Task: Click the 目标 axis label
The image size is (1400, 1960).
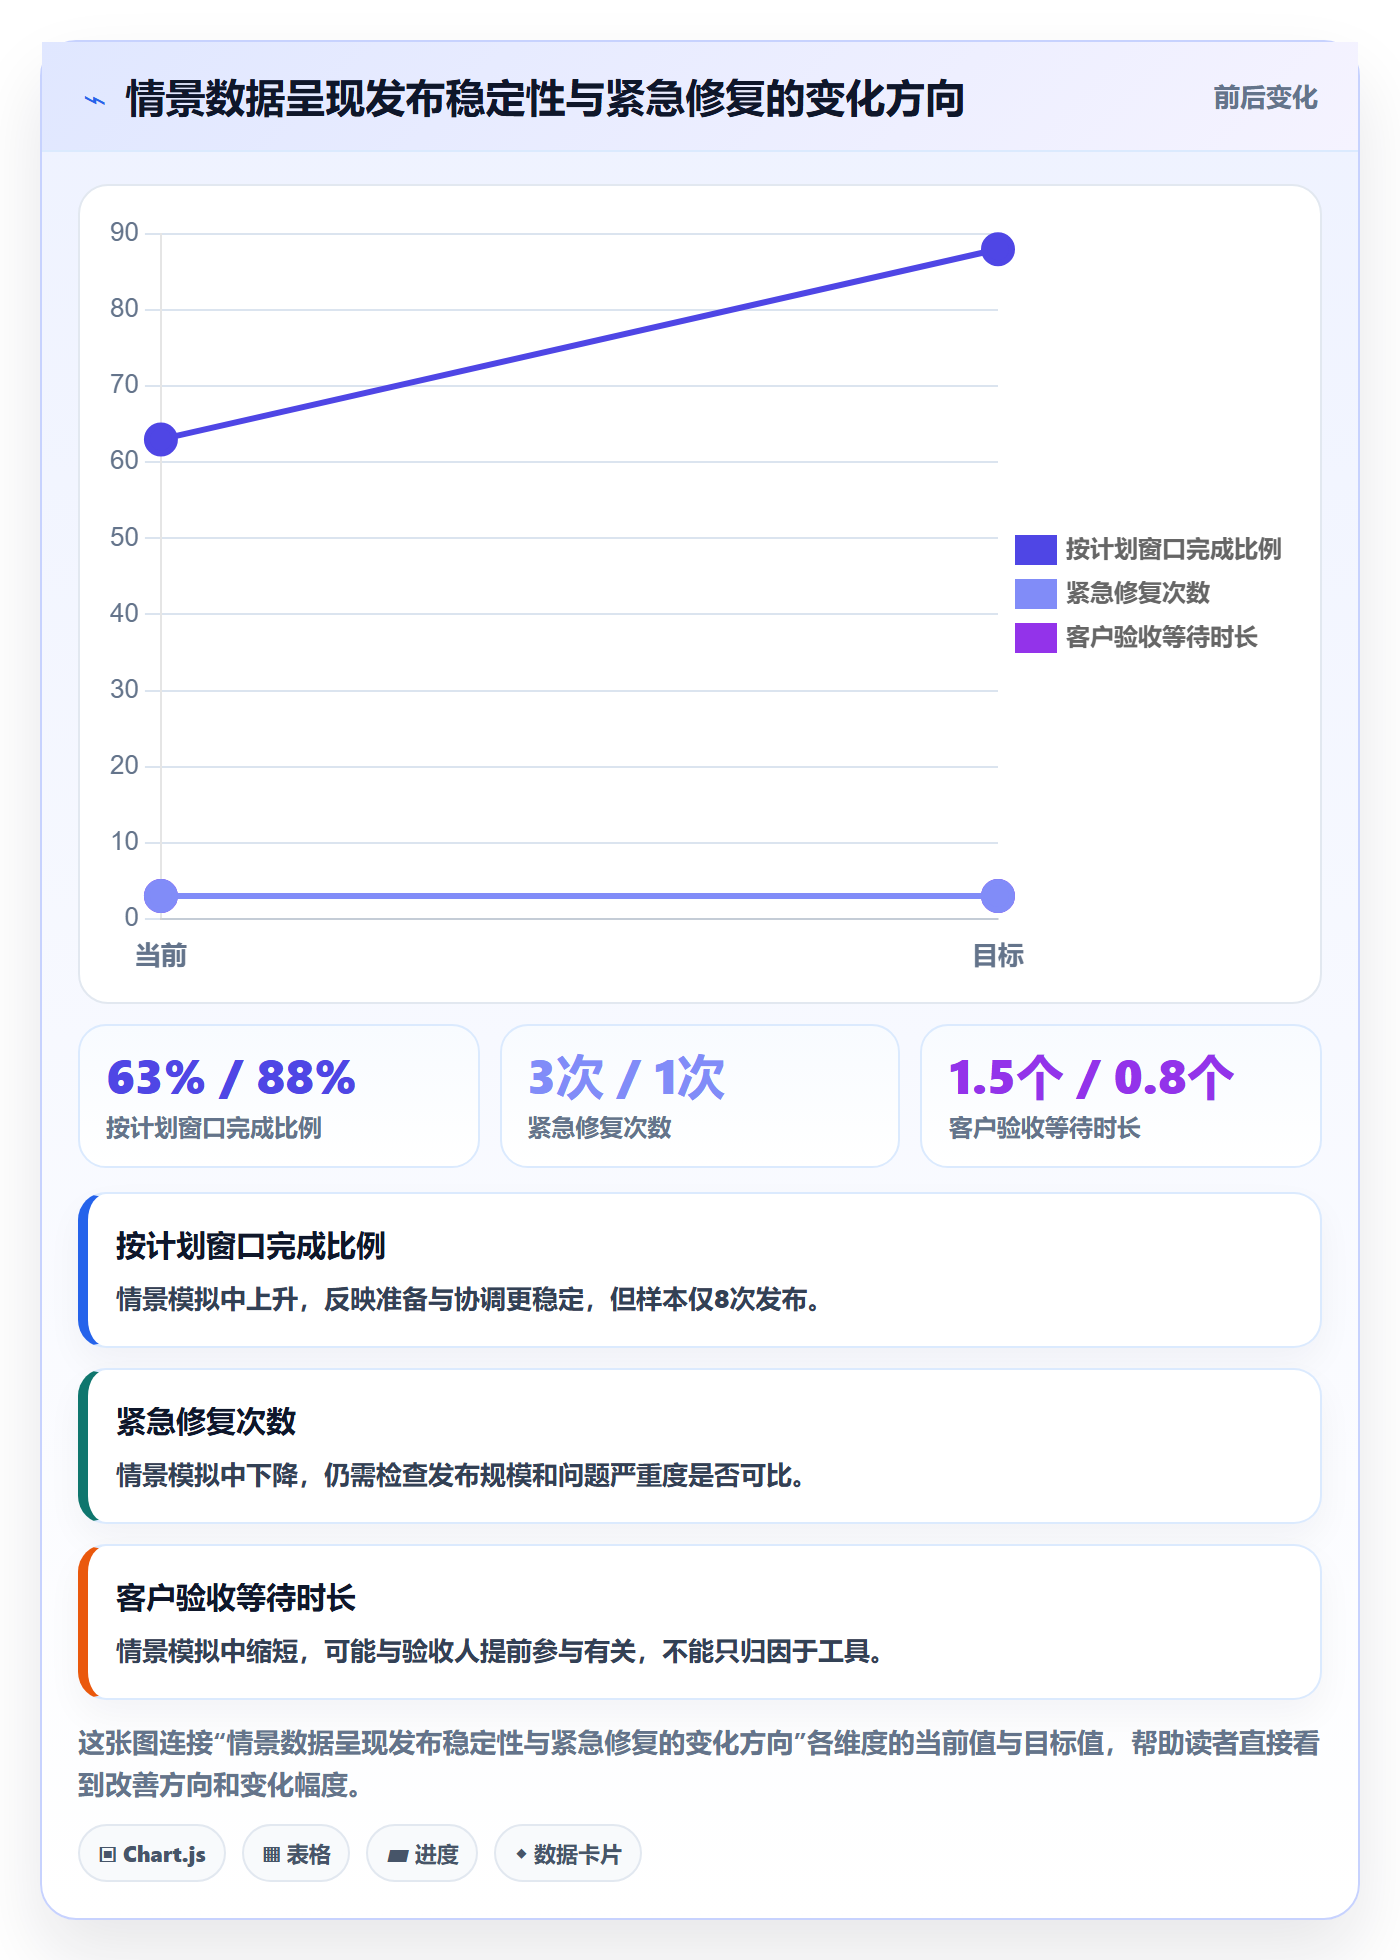Action: click(x=998, y=956)
